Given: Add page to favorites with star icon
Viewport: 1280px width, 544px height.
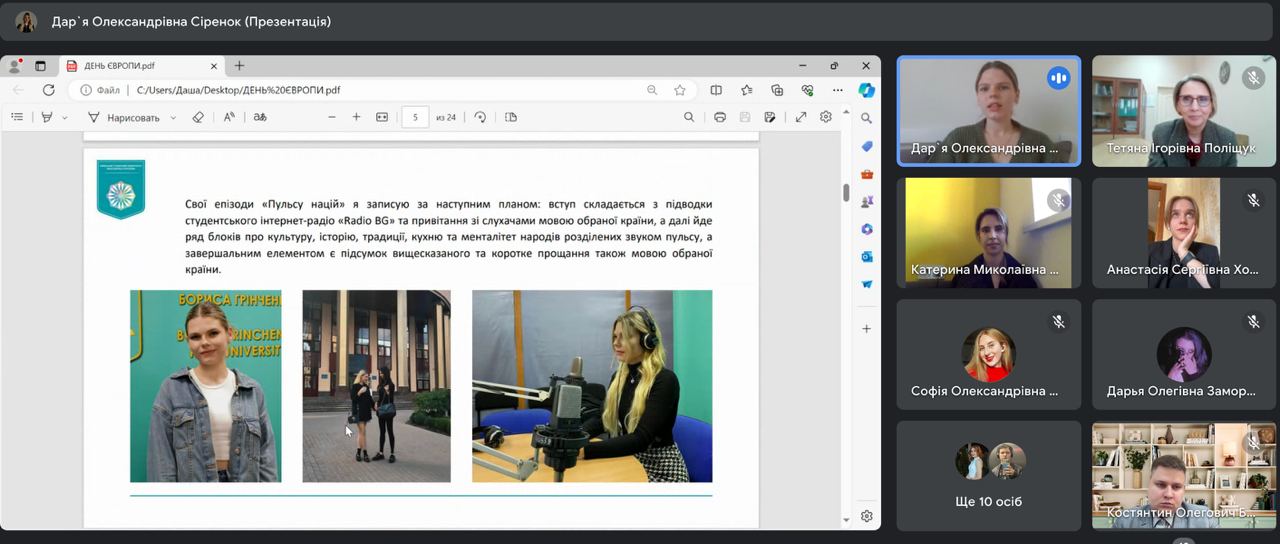Looking at the screenshot, I should (x=680, y=90).
